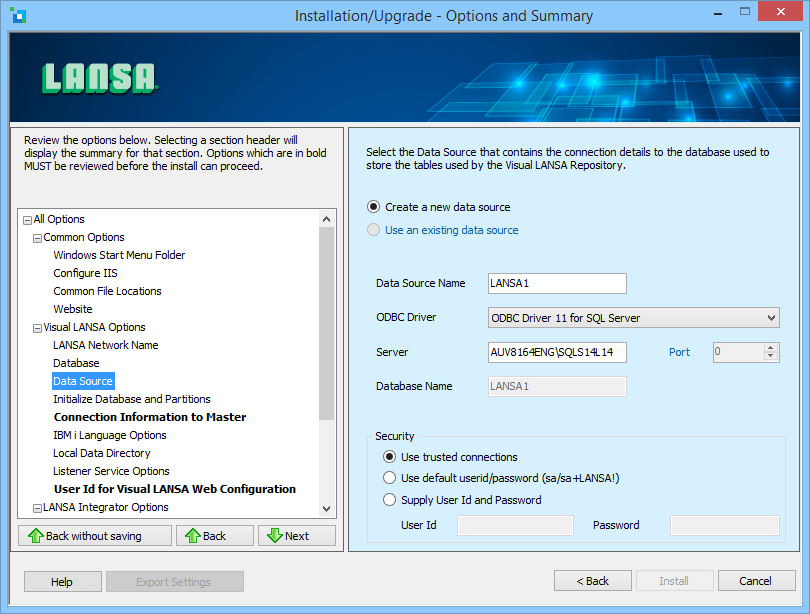Click the Visual LANSA Options label
This screenshot has width=810, height=614.
[95, 327]
